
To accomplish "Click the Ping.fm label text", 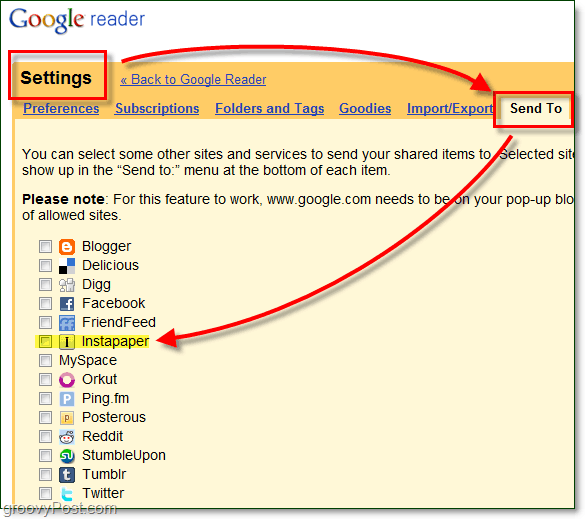I will (106, 398).
